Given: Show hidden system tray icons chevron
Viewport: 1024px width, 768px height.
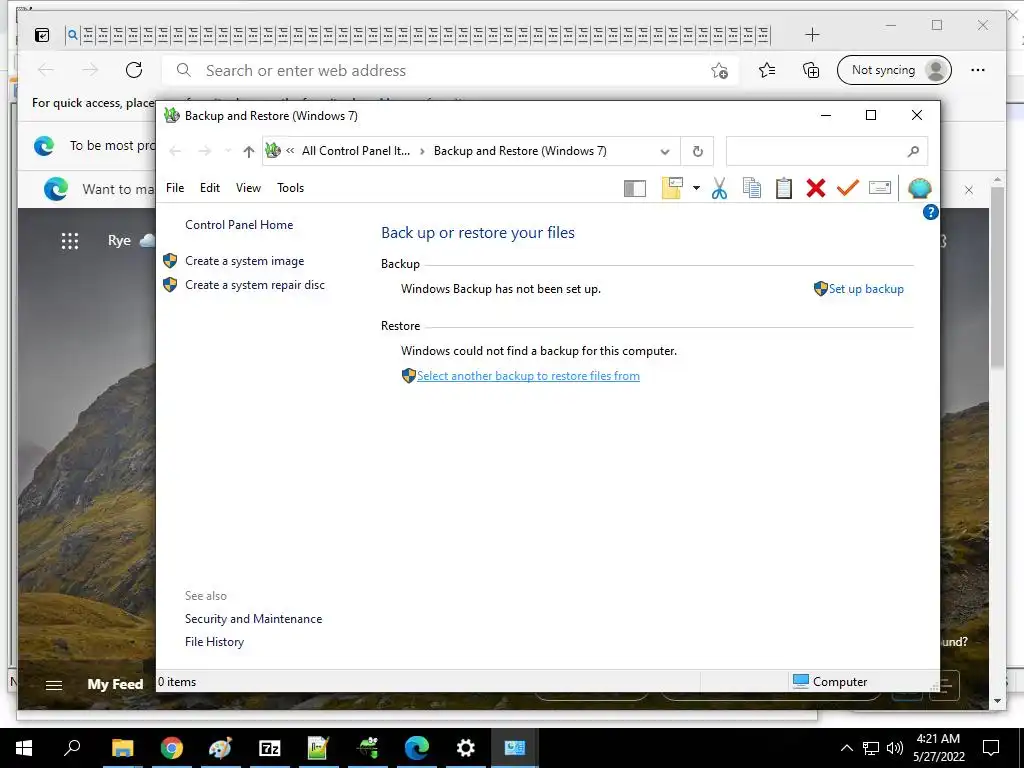Looking at the screenshot, I should 846,748.
